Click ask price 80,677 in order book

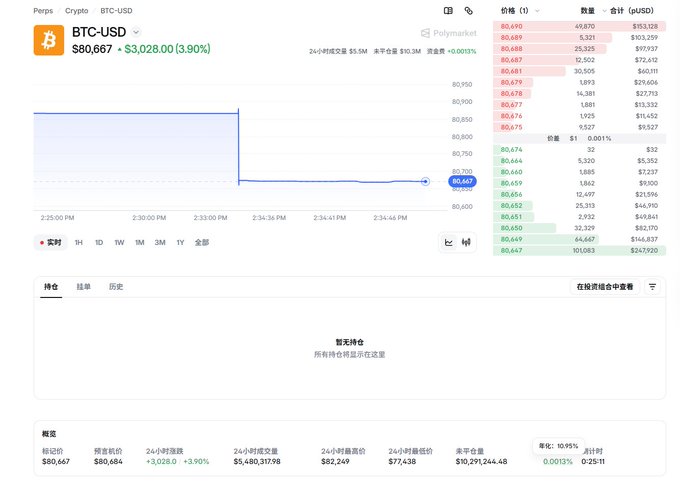pos(511,105)
